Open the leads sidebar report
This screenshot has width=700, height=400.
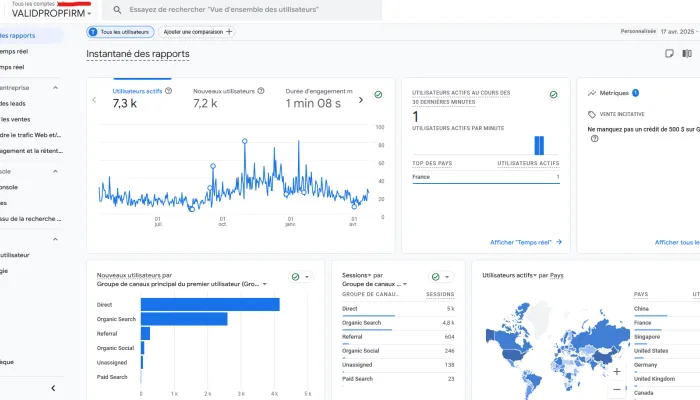click(x=13, y=104)
